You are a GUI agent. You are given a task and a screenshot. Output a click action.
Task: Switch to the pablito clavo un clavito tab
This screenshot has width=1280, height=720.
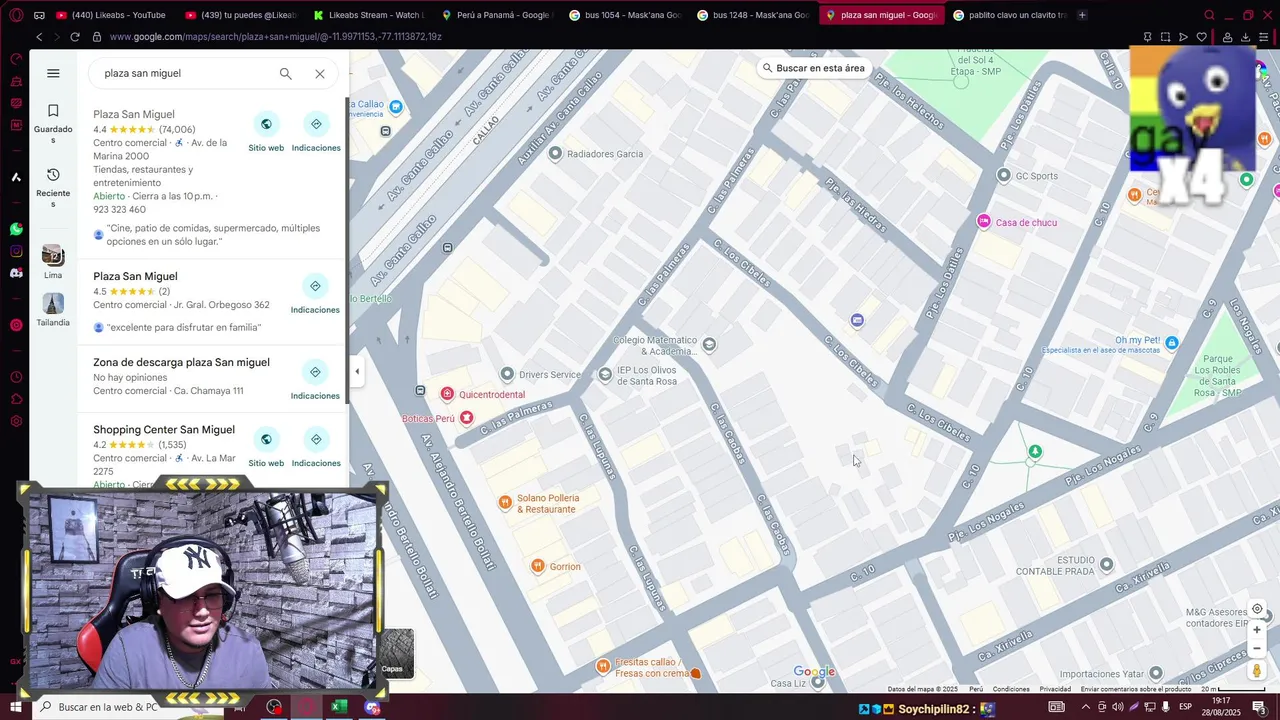[x=1009, y=15]
